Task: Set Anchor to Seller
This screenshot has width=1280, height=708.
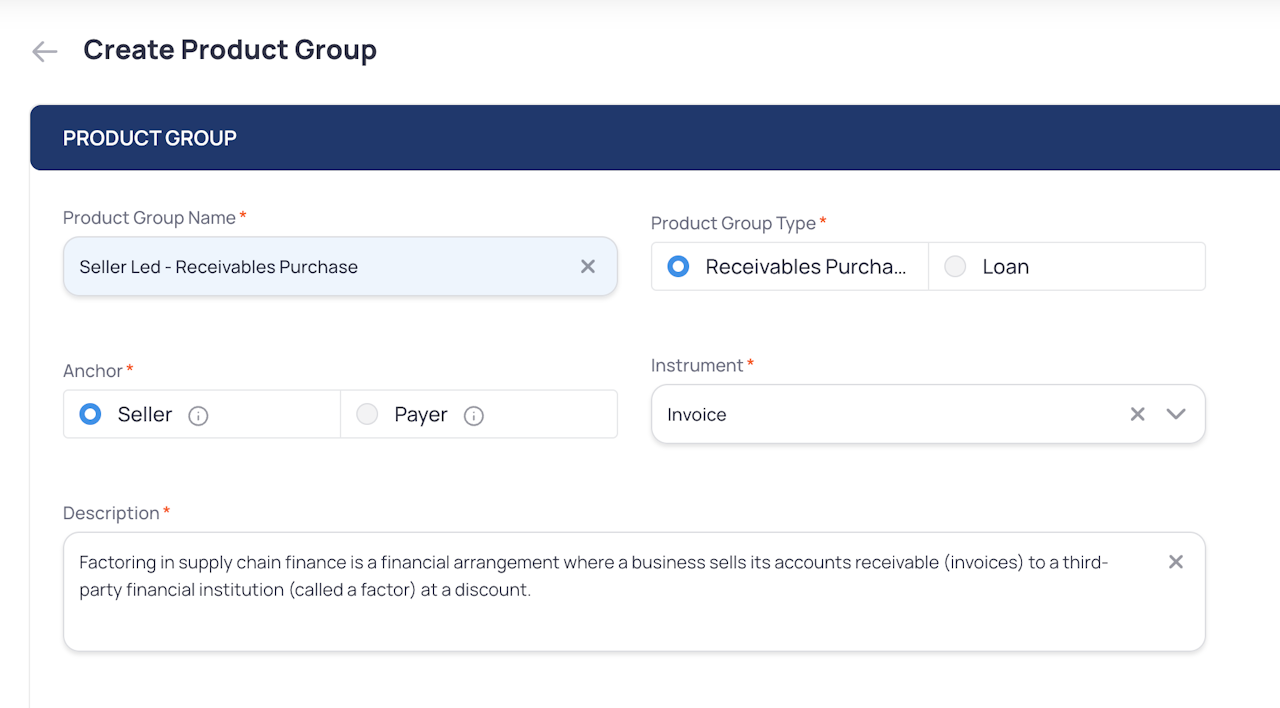Action: click(x=91, y=414)
